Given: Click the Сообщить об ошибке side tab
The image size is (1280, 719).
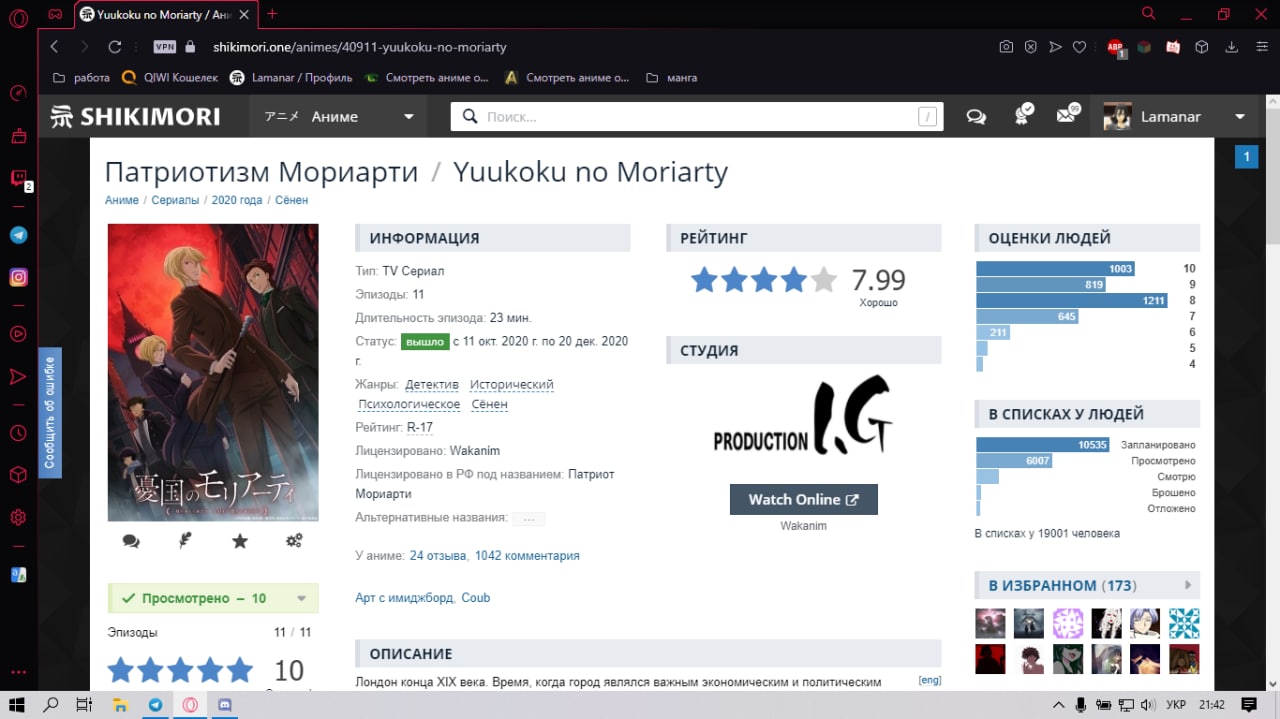Looking at the screenshot, I should (50, 412).
